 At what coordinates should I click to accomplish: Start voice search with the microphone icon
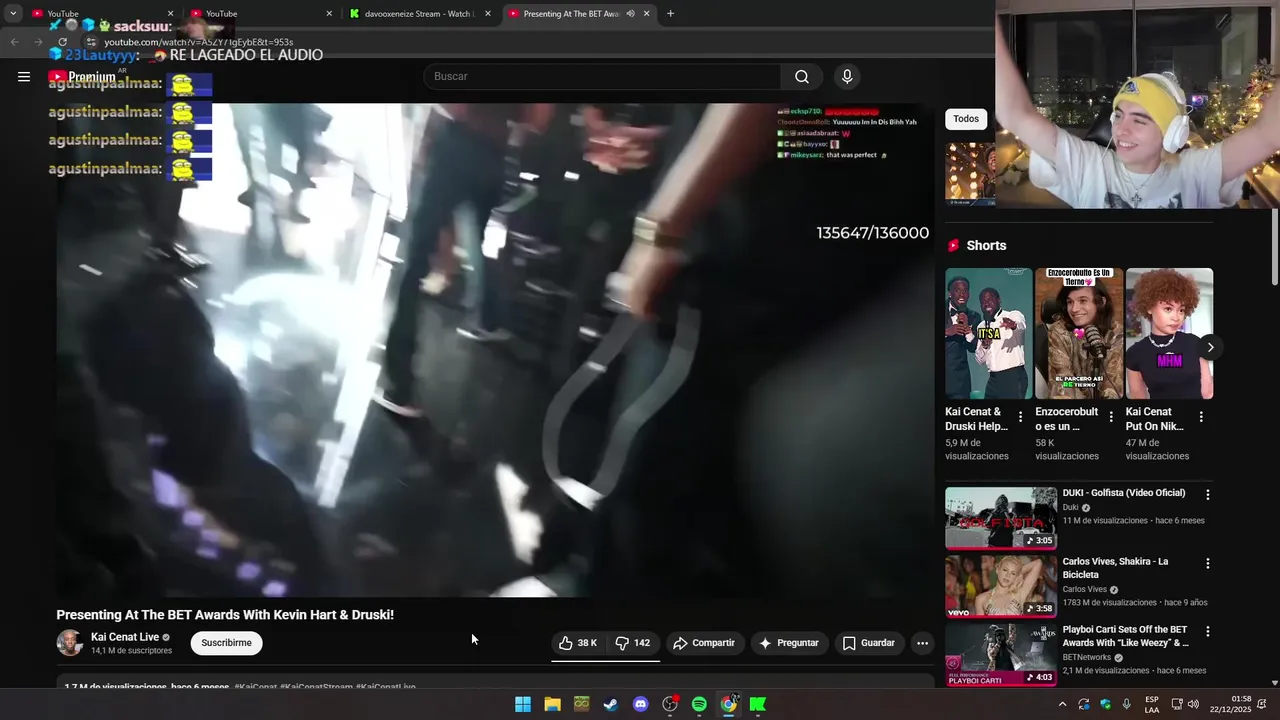[847, 77]
